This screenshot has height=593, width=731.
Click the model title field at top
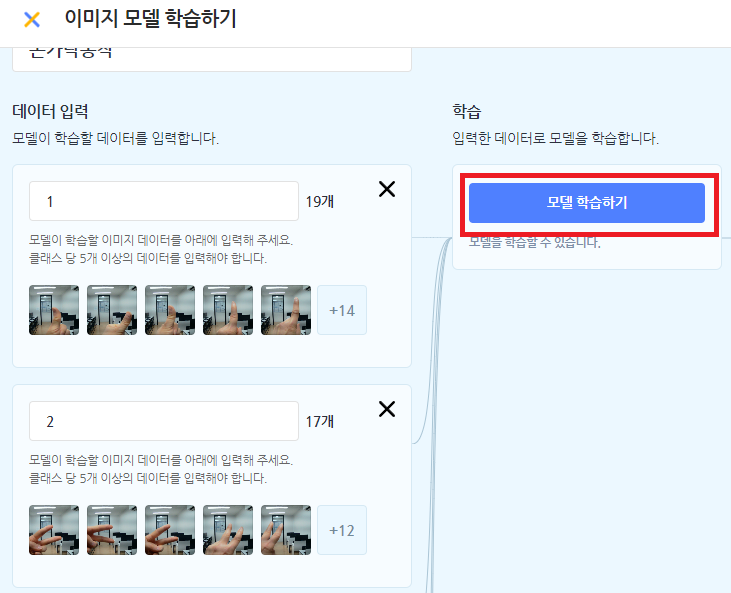[212, 59]
